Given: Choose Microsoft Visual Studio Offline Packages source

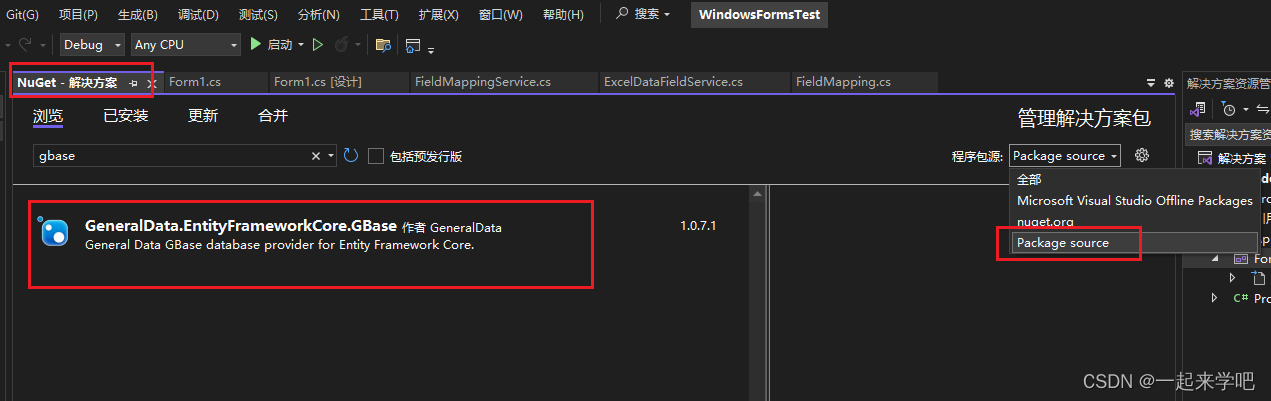Looking at the screenshot, I should (x=1133, y=201).
